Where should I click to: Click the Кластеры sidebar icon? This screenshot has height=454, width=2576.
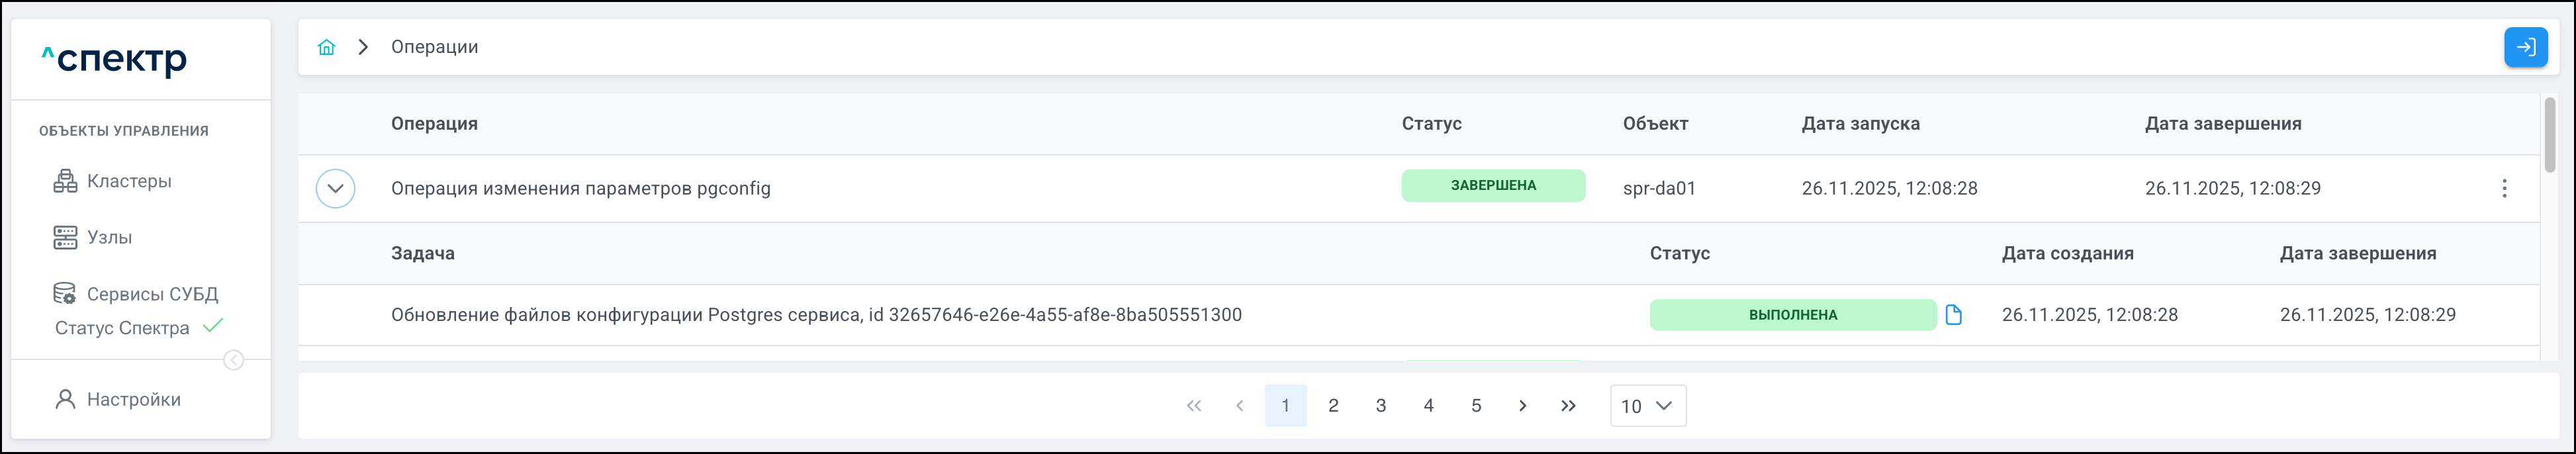(x=65, y=181)
